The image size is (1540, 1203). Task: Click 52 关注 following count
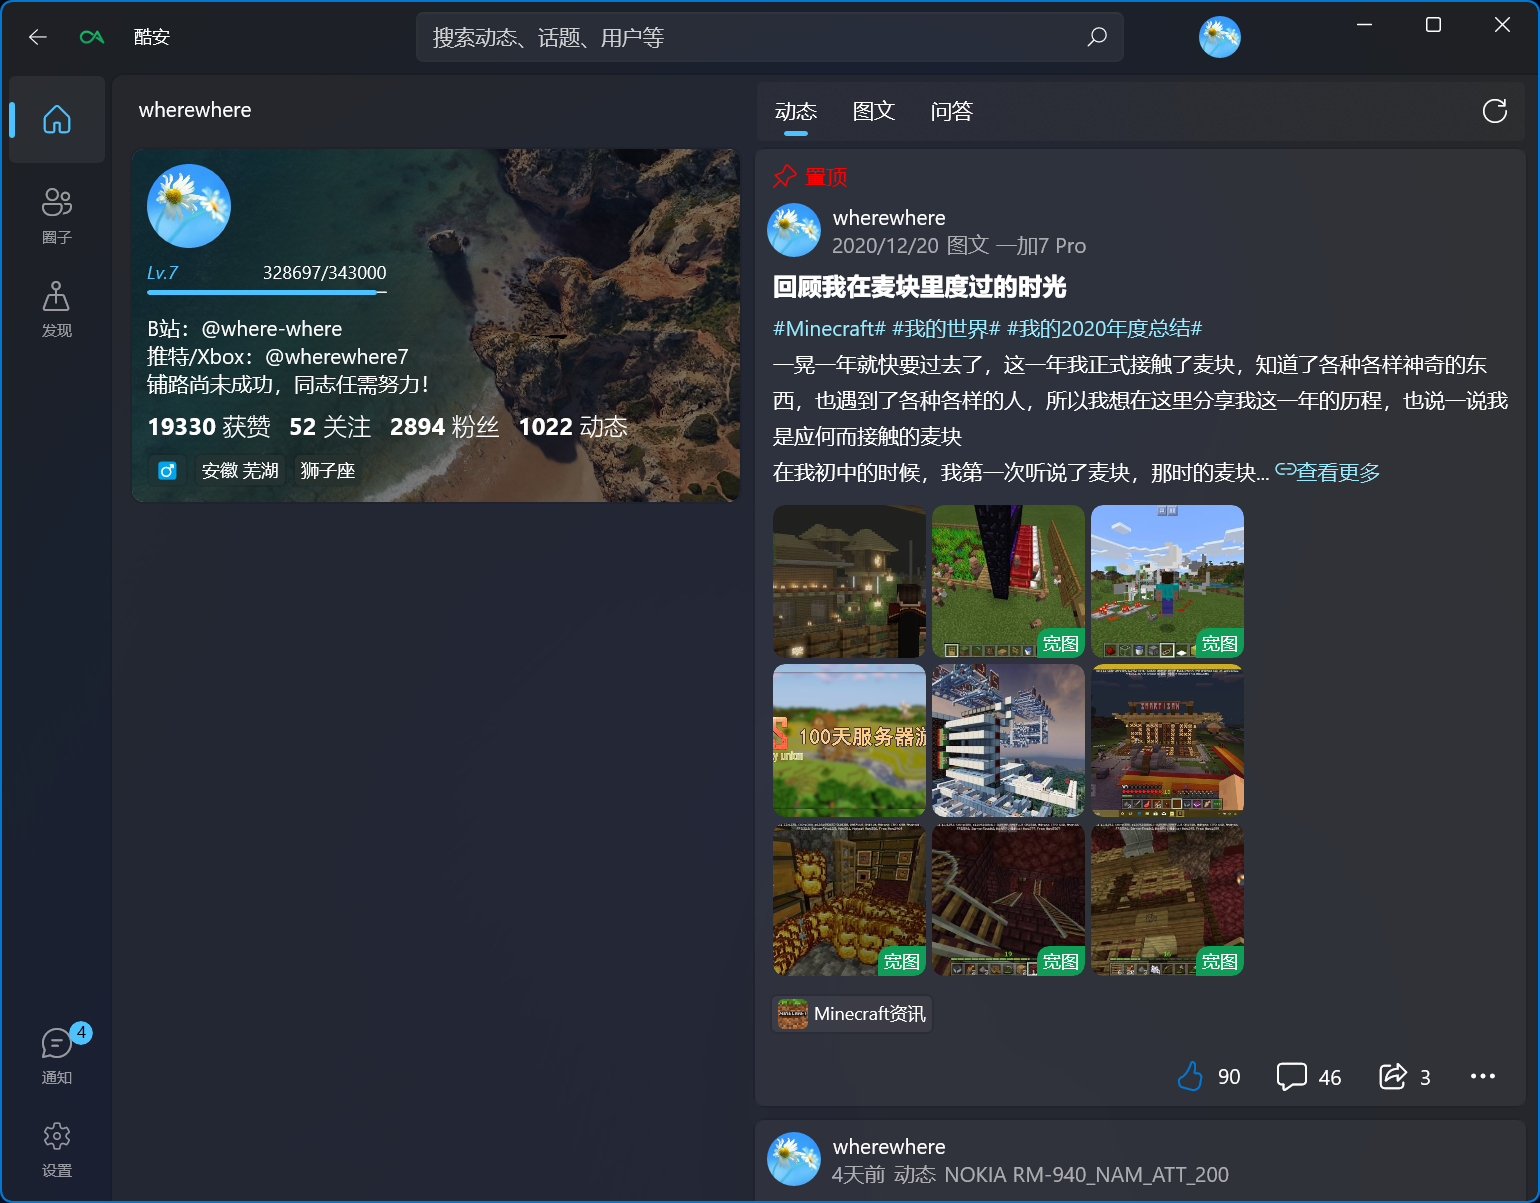coord(330,427)
